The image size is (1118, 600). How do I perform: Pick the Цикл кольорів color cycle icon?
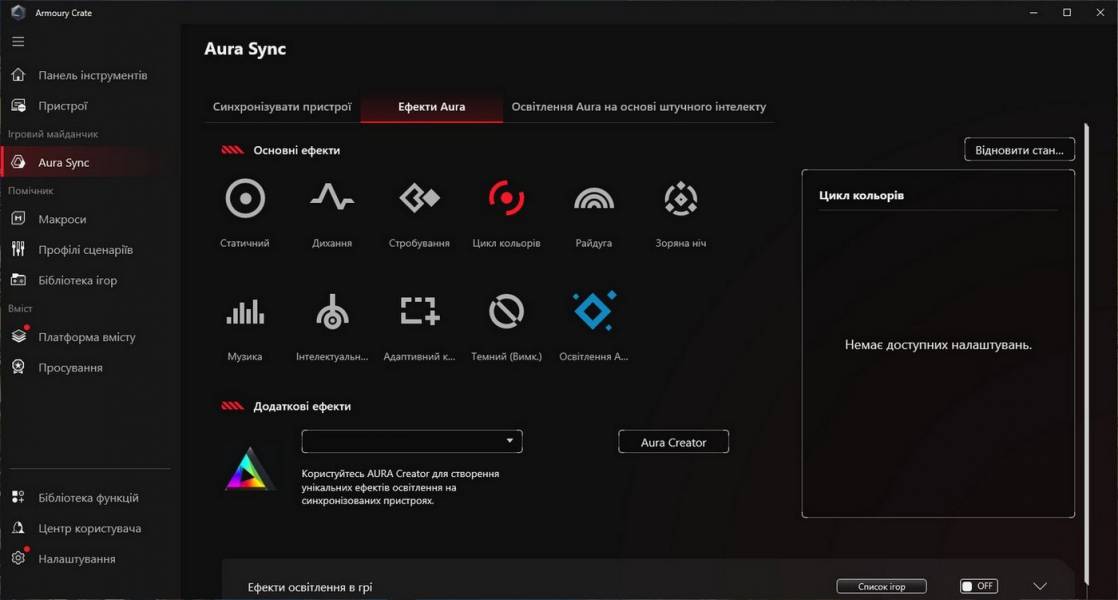tap(506, 198)
